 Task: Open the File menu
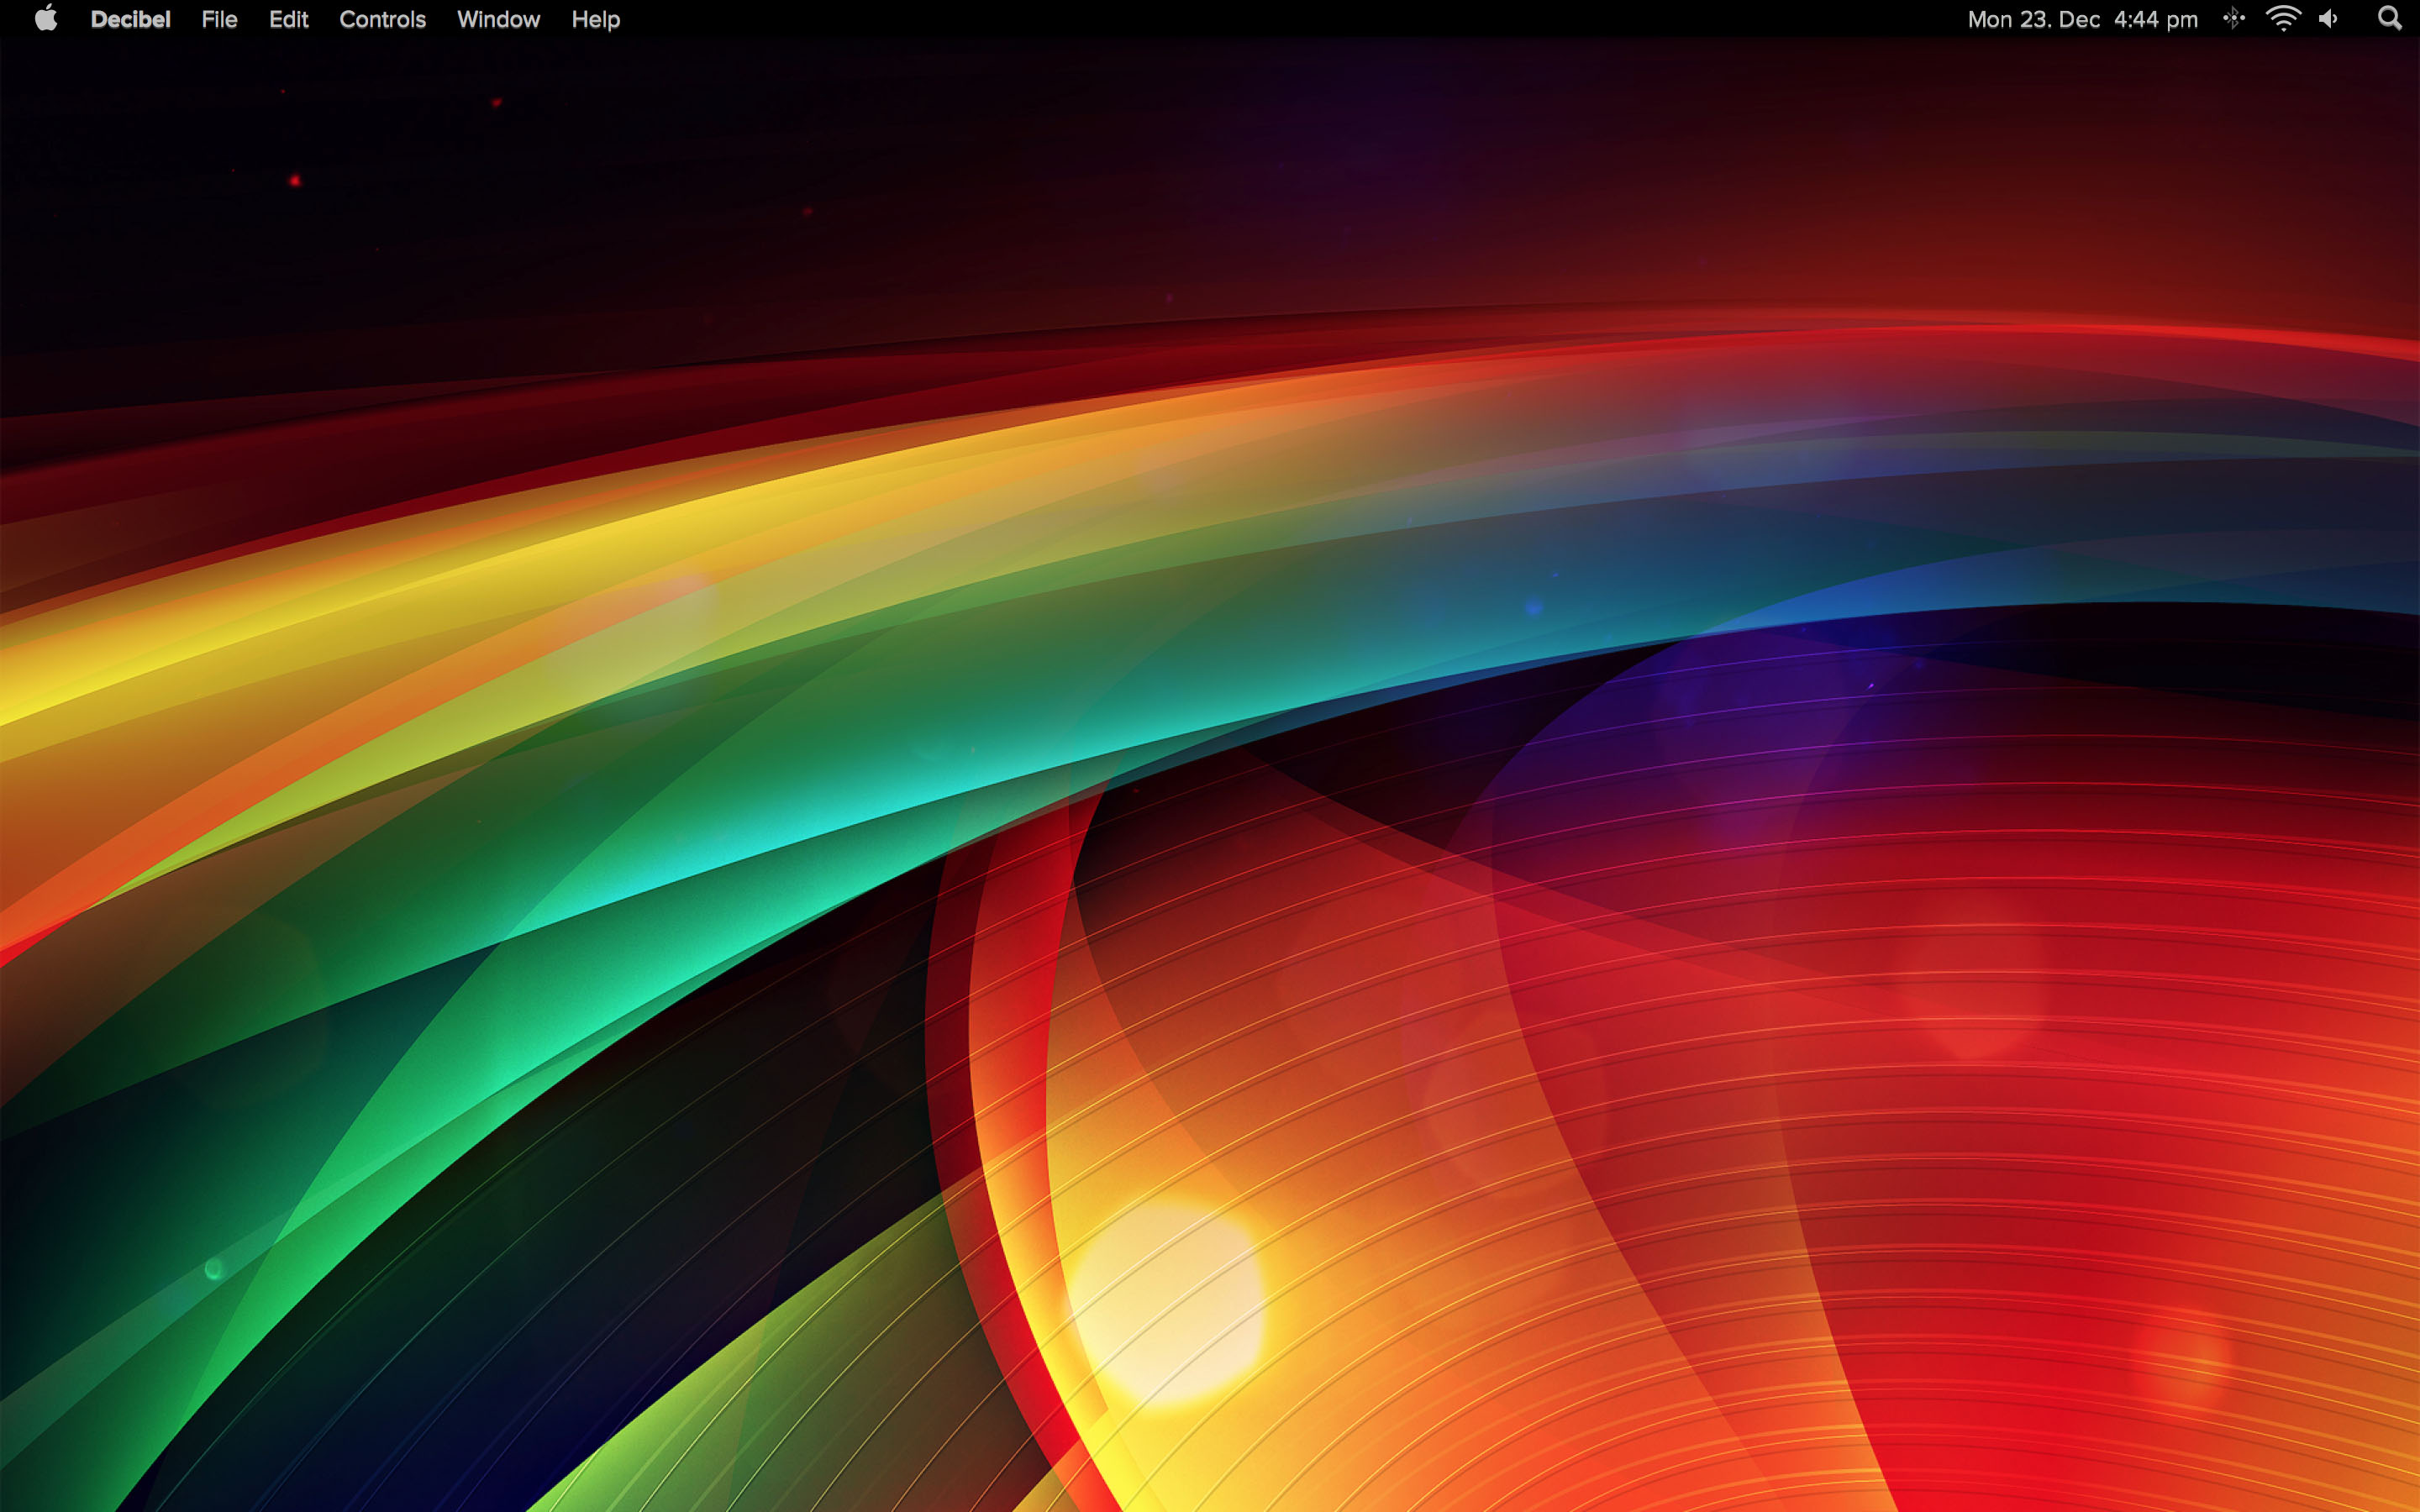[x=219, y=19]
